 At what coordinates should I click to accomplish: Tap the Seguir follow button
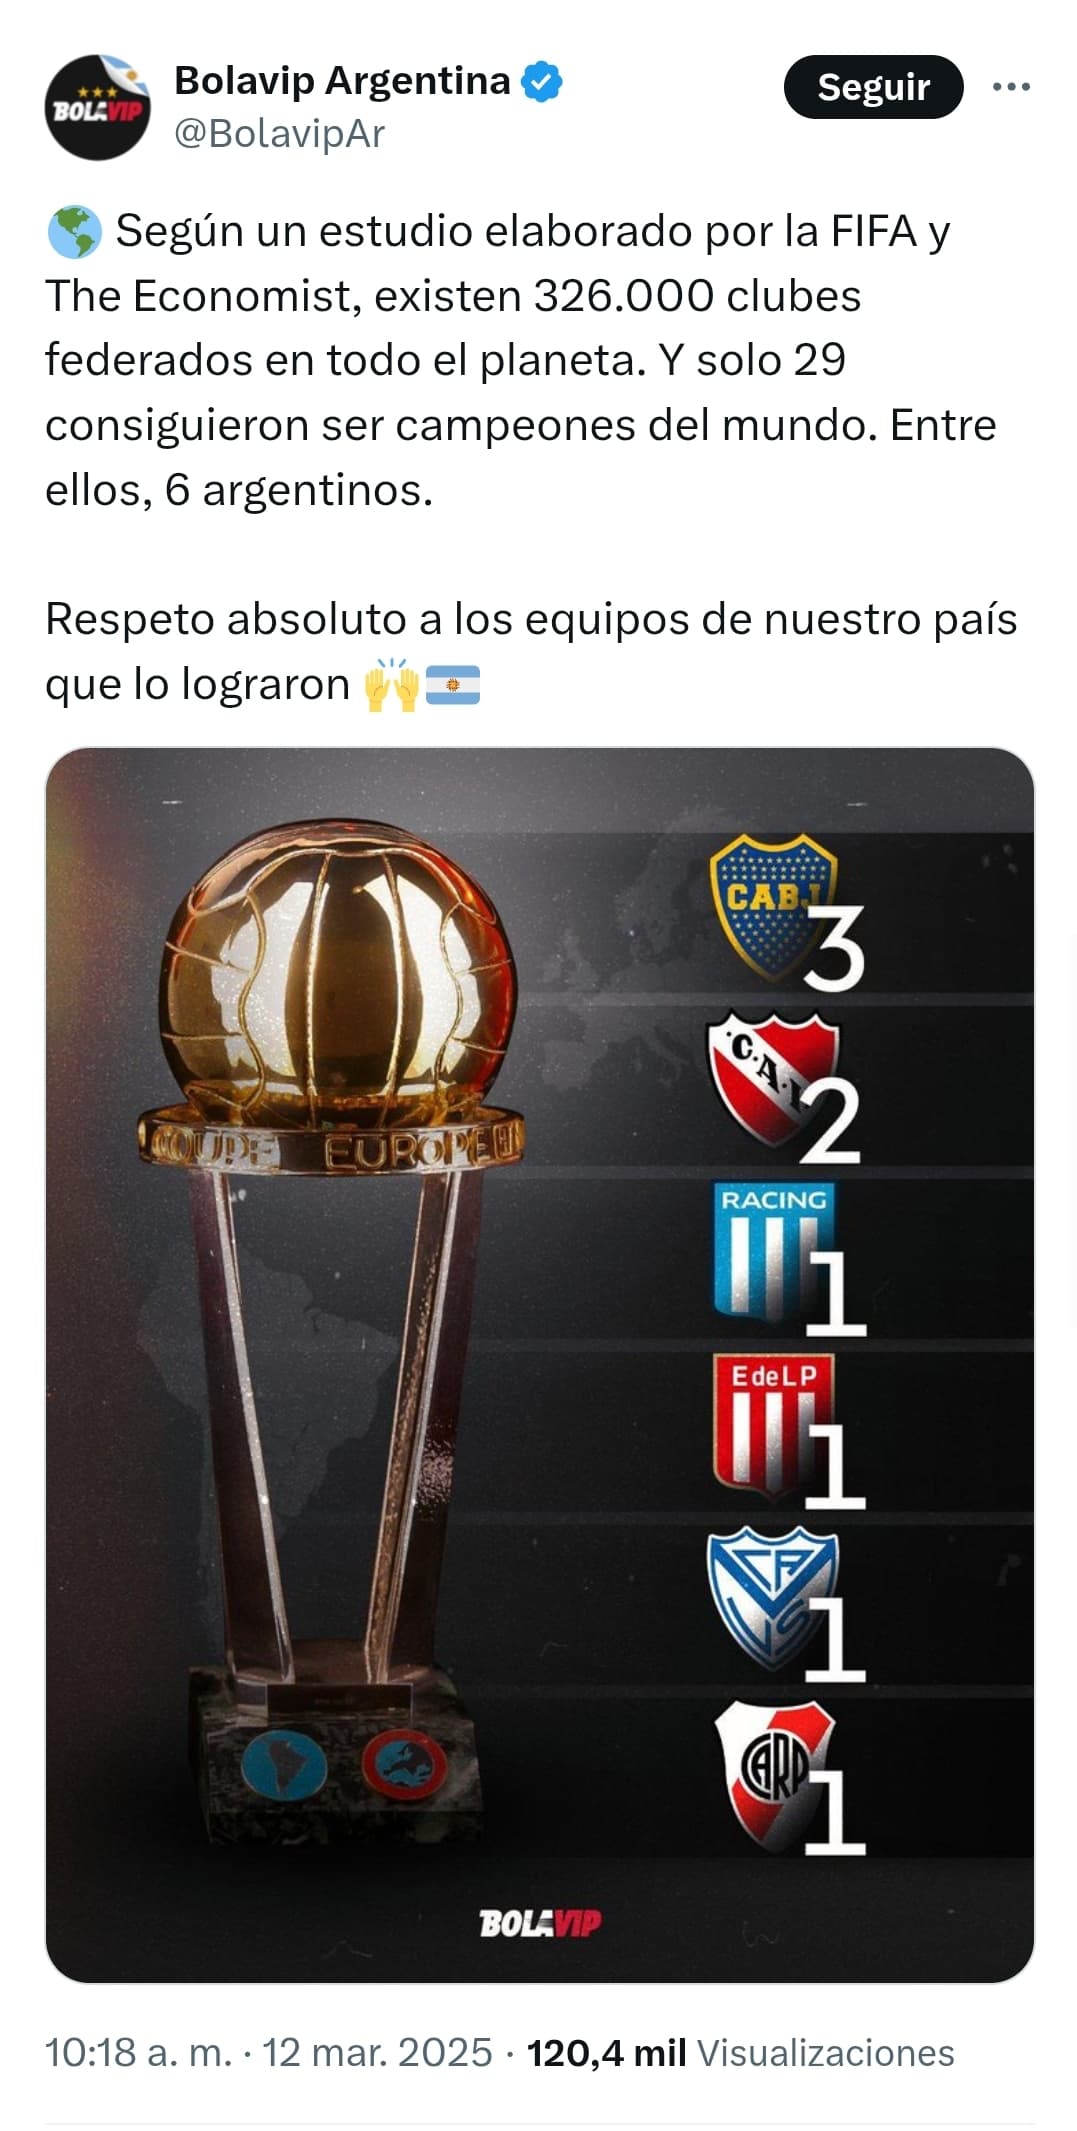coord(873,87)
